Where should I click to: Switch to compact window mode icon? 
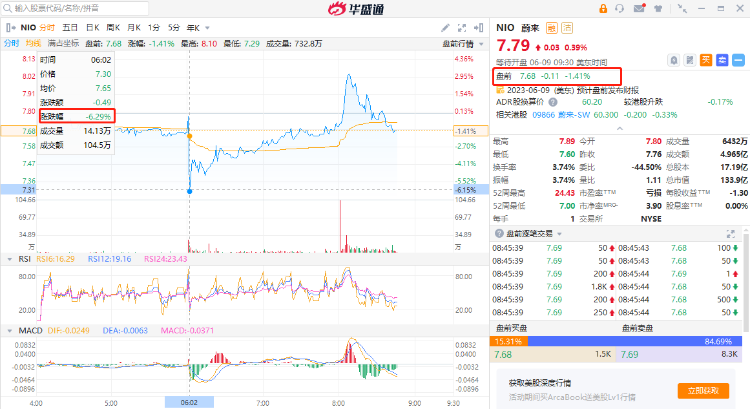[683, 9]
